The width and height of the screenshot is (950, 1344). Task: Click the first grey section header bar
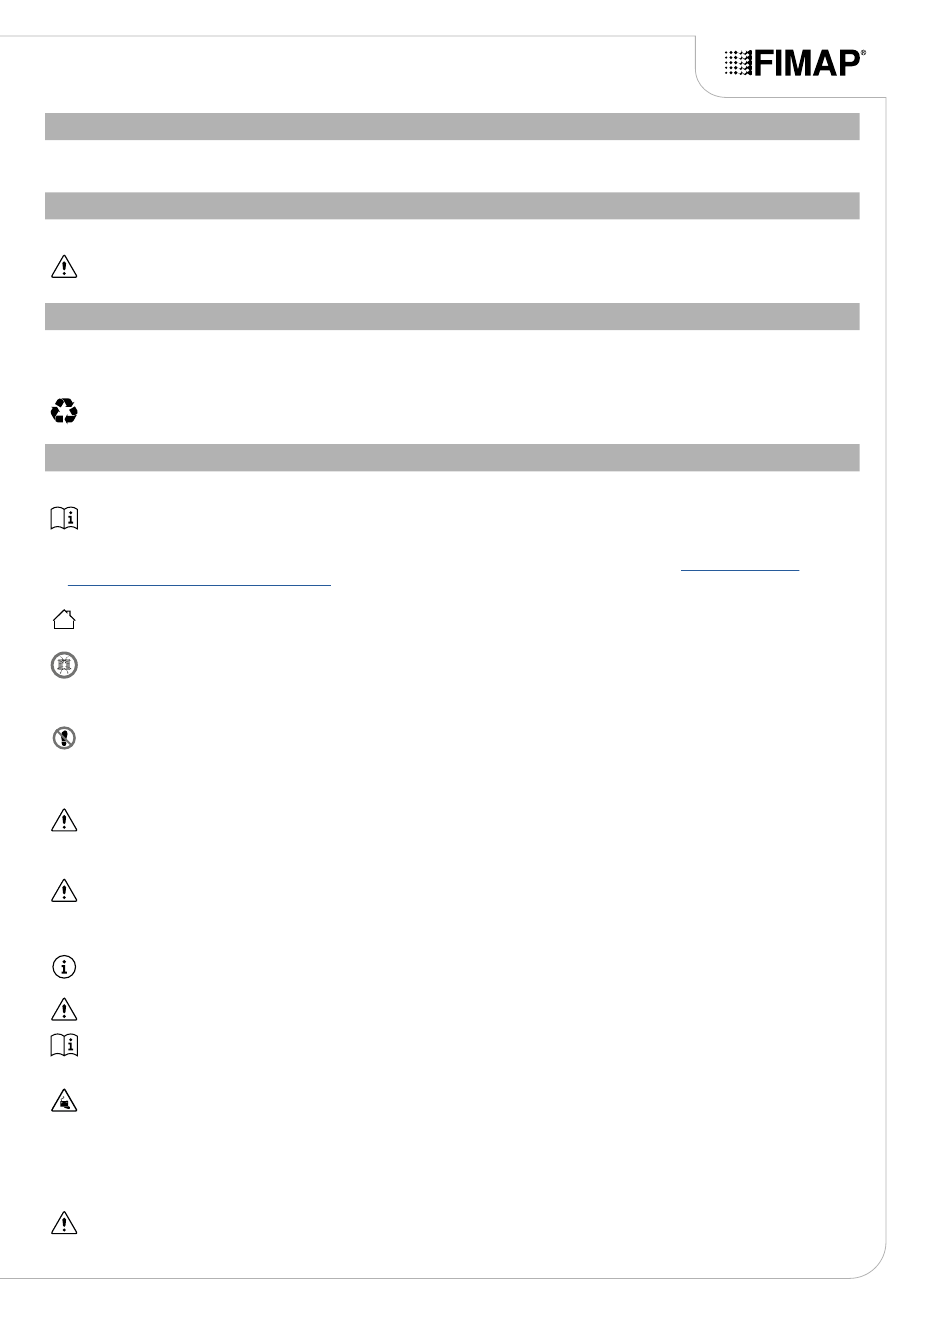coord(452,126)
